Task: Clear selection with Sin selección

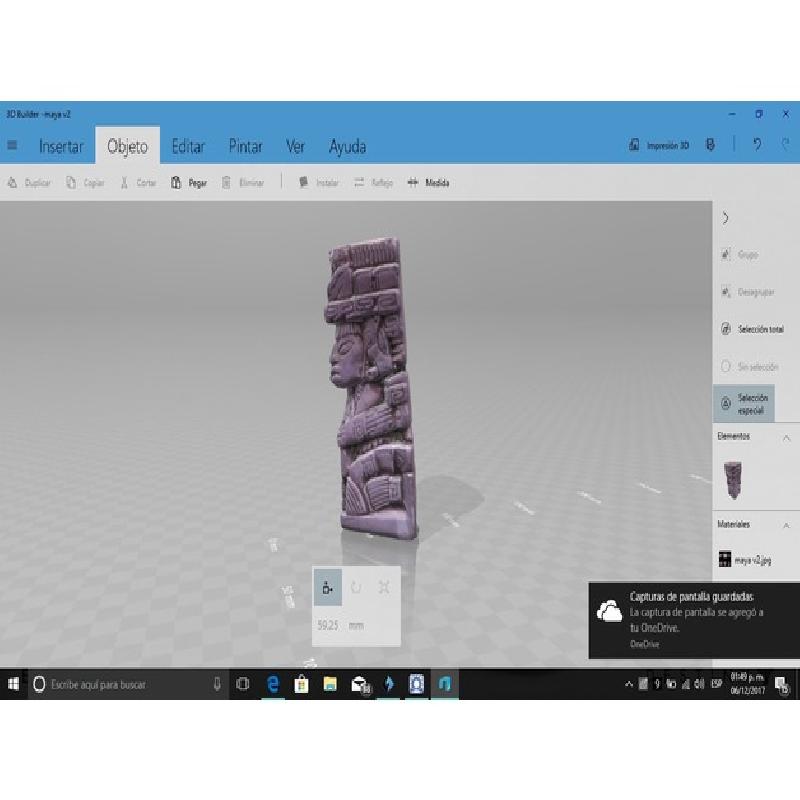Action: pos(749,366)
